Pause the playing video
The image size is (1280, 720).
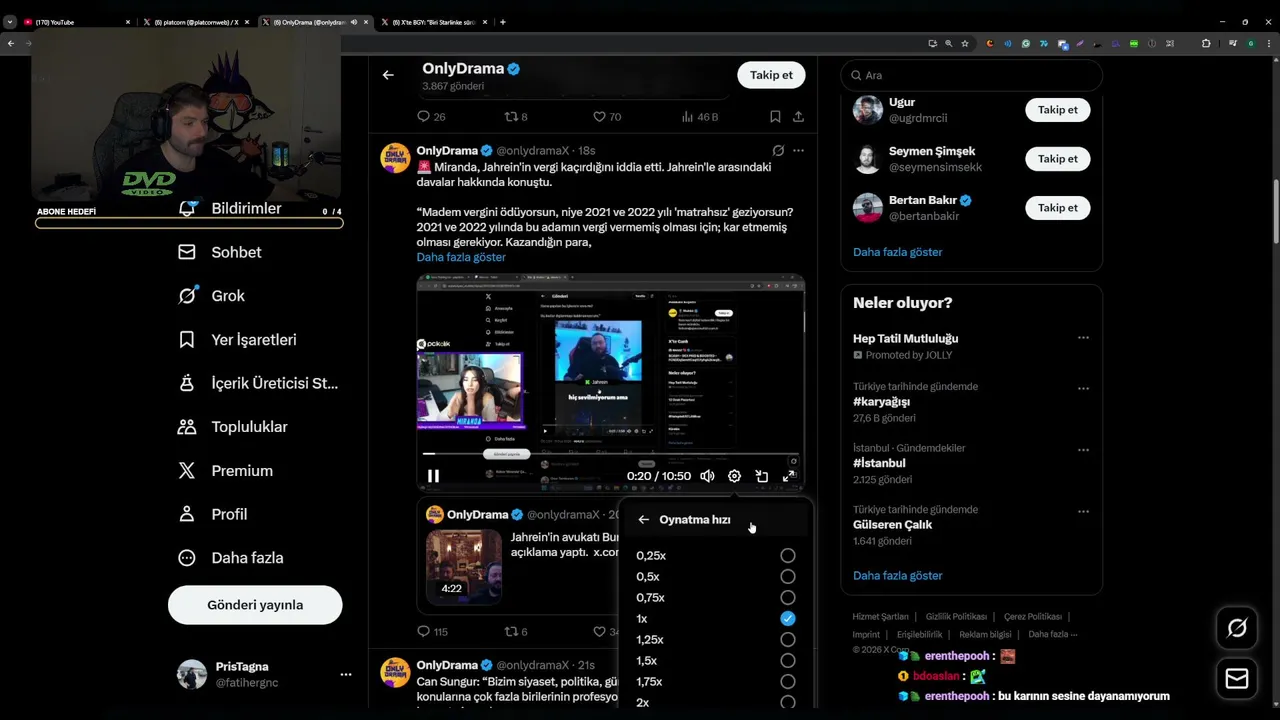[433, 476]
